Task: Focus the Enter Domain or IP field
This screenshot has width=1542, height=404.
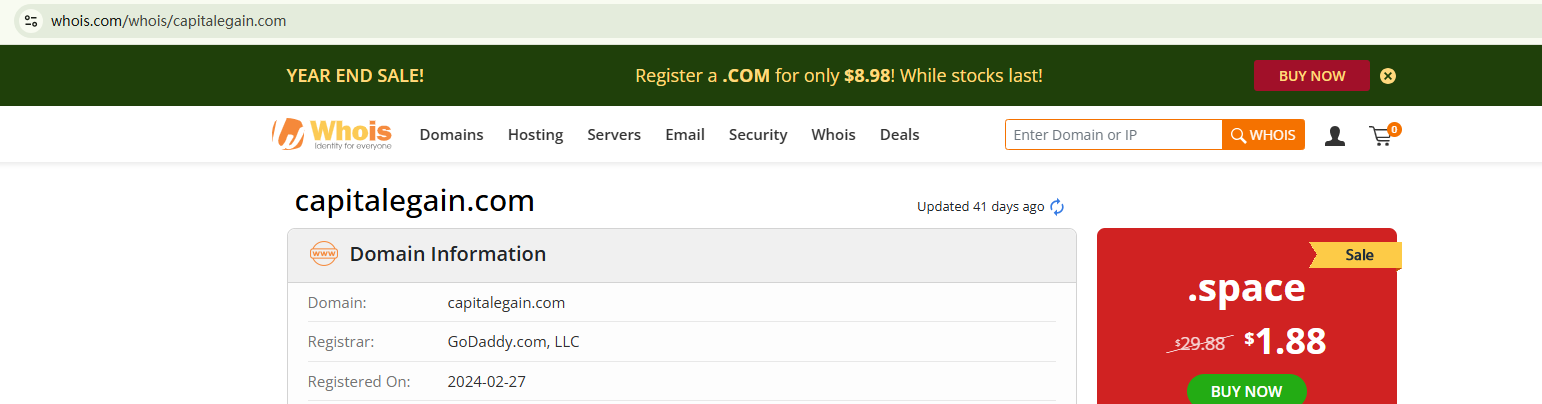Action: [1113, 135]
